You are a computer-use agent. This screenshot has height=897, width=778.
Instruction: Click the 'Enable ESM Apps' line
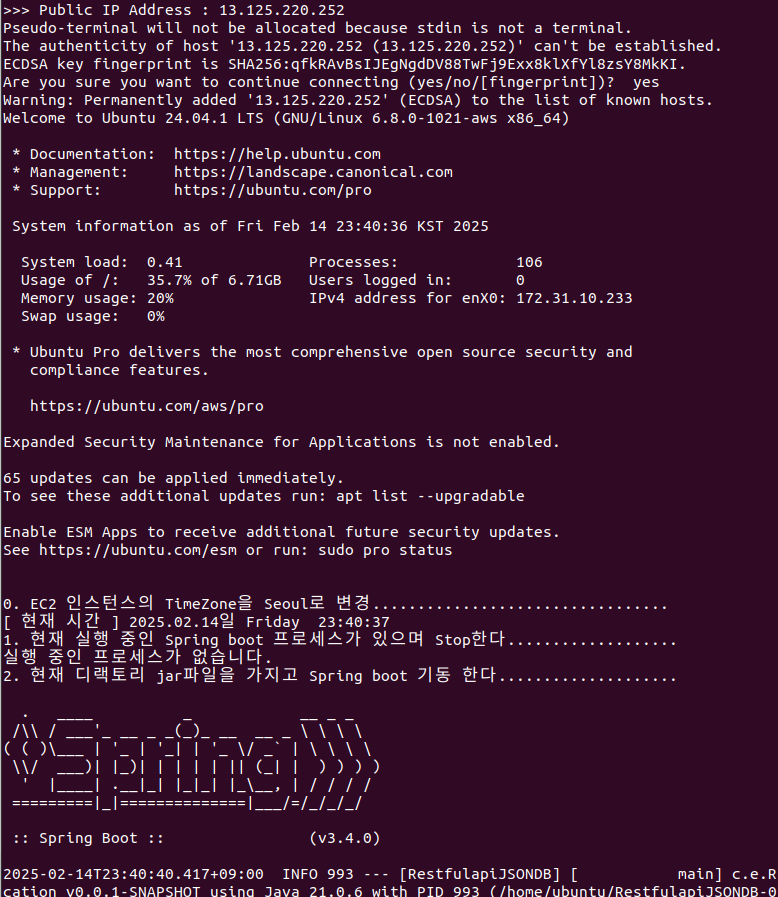click(281, 532)
